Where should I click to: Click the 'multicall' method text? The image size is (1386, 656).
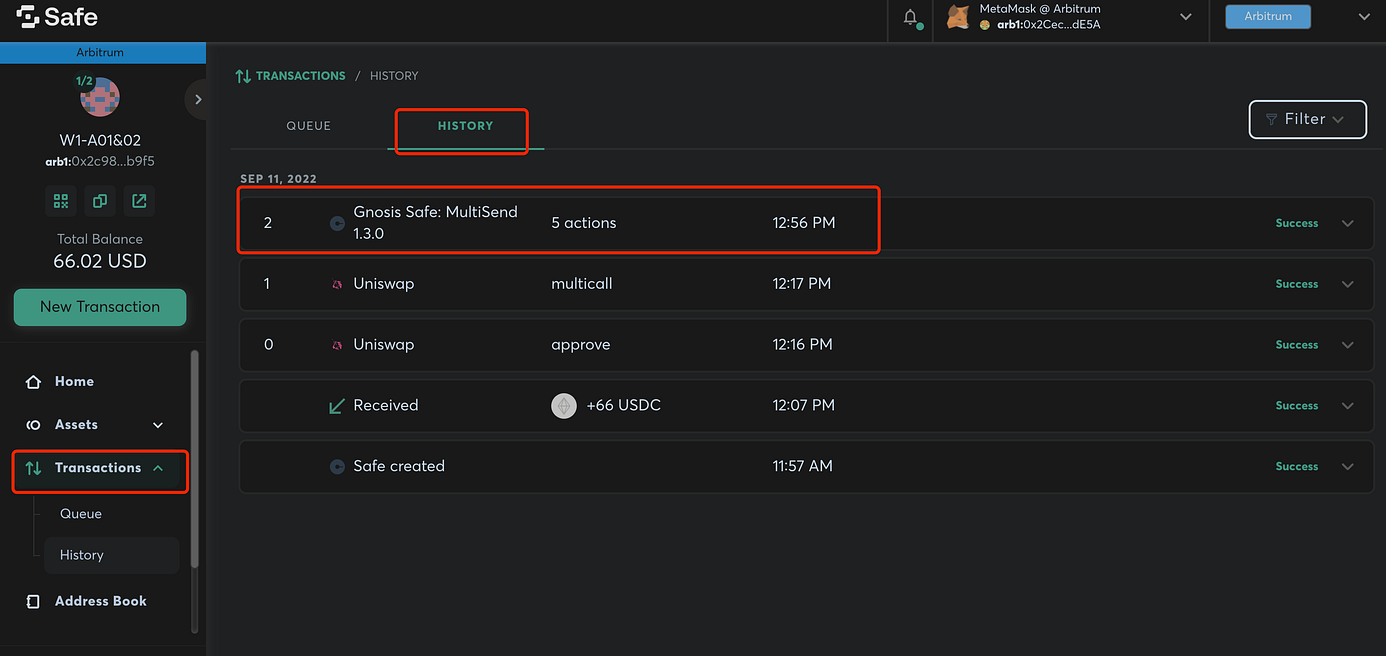coord(582,284)
